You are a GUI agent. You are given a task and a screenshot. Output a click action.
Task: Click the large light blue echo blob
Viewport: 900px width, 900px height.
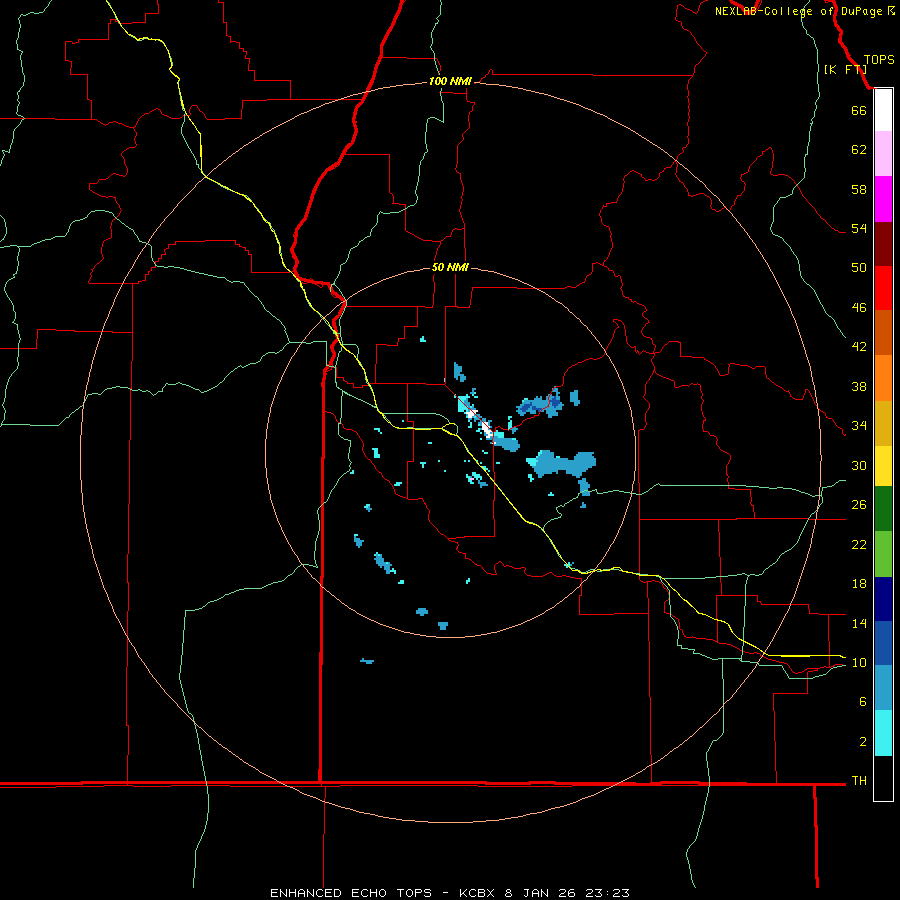(565, 463)
